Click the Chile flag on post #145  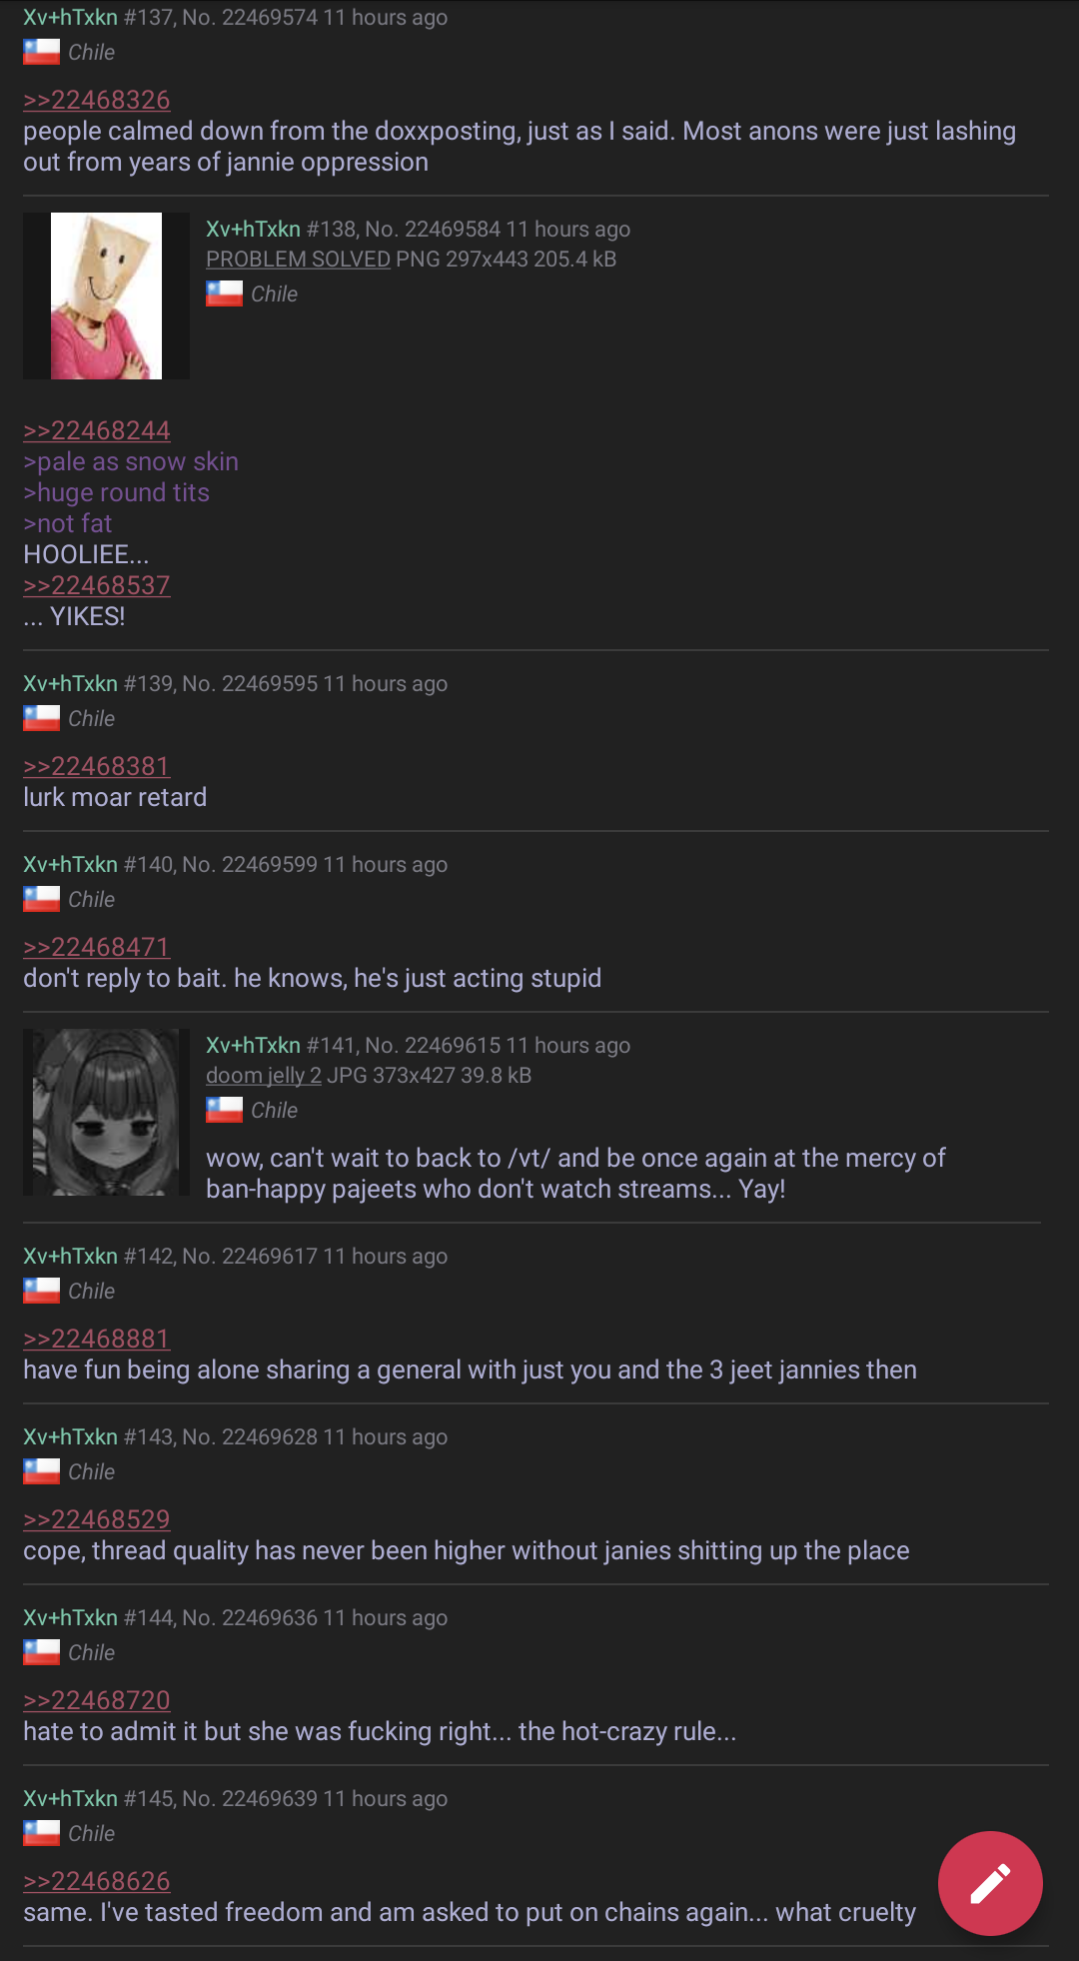click(x=41, y=1833)
